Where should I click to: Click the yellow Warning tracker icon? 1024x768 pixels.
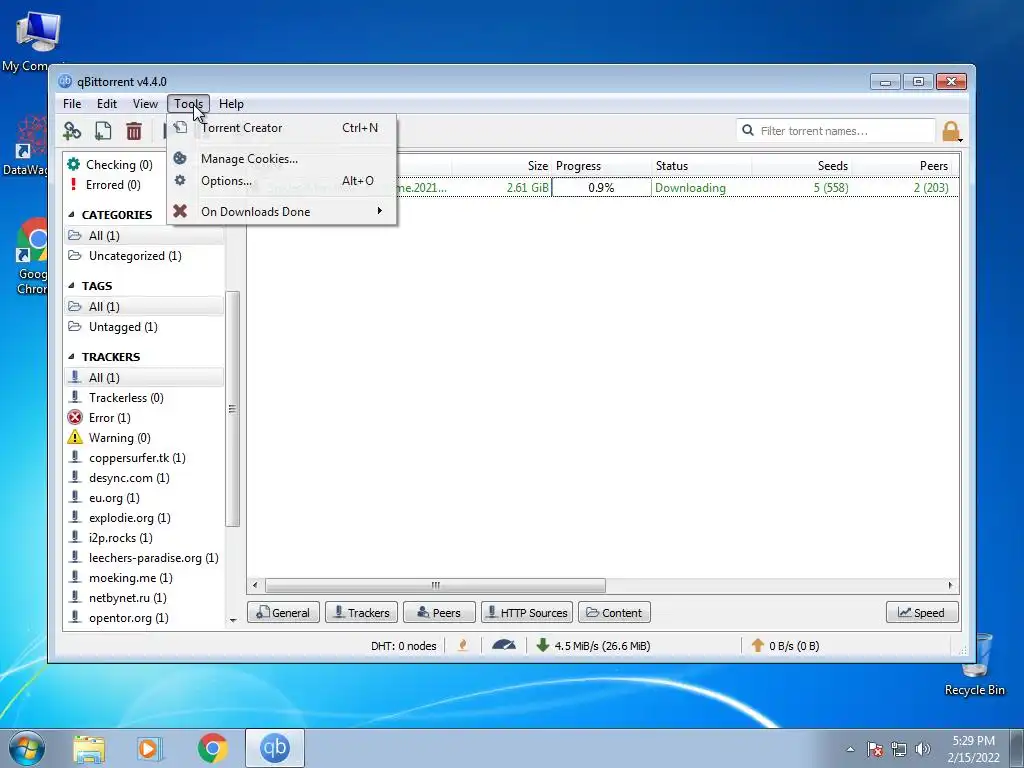(x=75, y=437)
